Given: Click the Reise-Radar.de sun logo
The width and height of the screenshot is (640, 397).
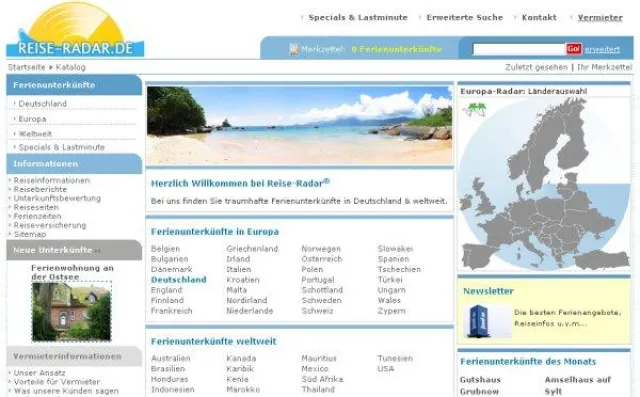Looking at the screenshot, I should click(75, 29).
